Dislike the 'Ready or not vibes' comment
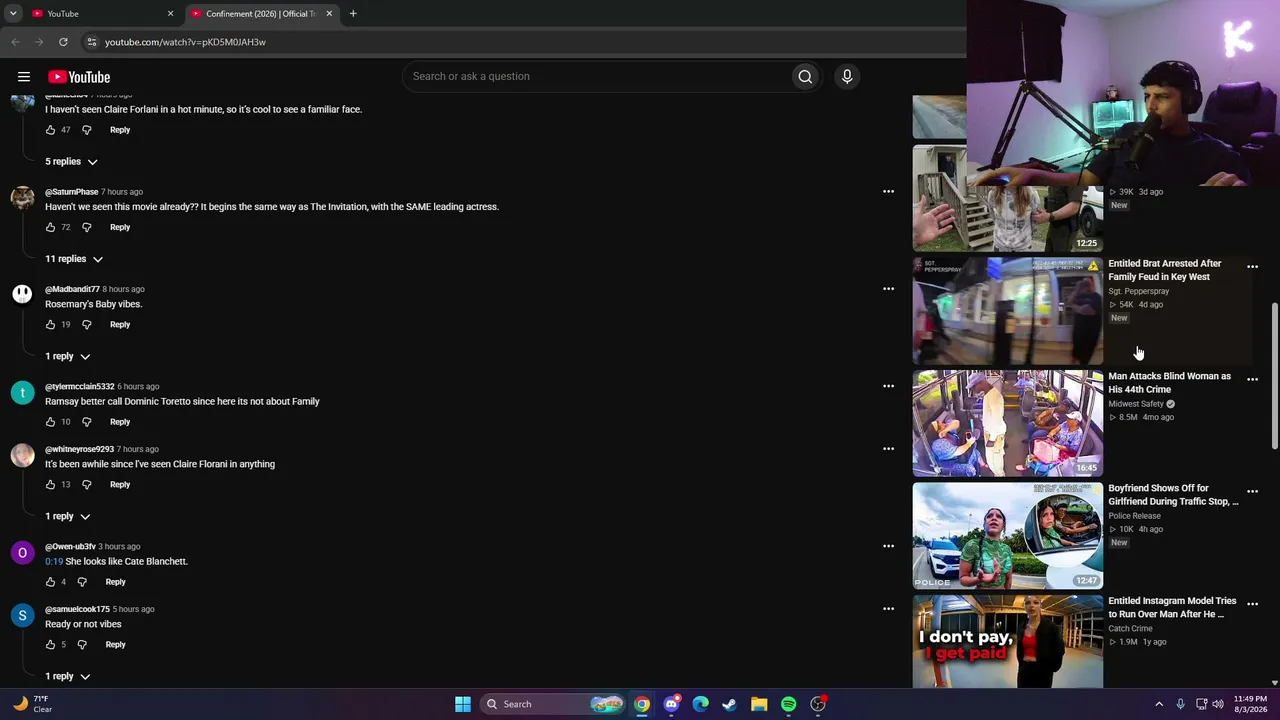The image size is (1280, 720). [82, 644]
